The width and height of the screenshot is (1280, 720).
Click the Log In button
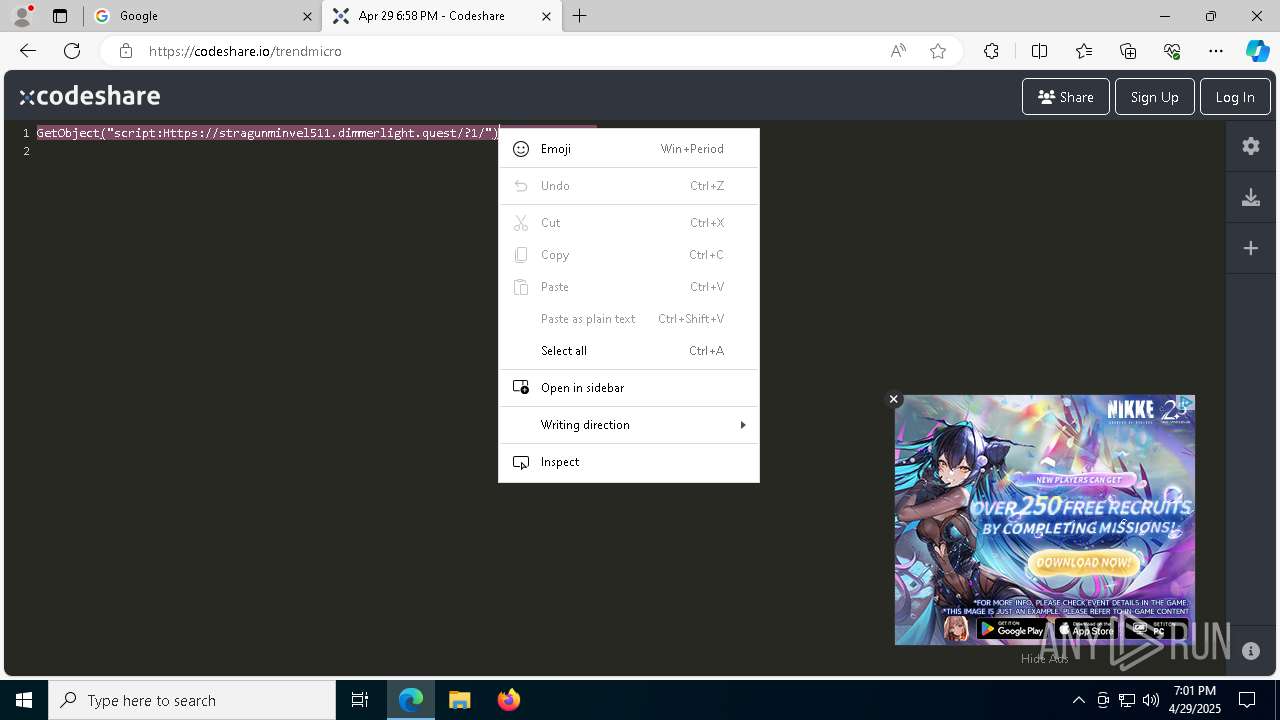click(1235, 97)
